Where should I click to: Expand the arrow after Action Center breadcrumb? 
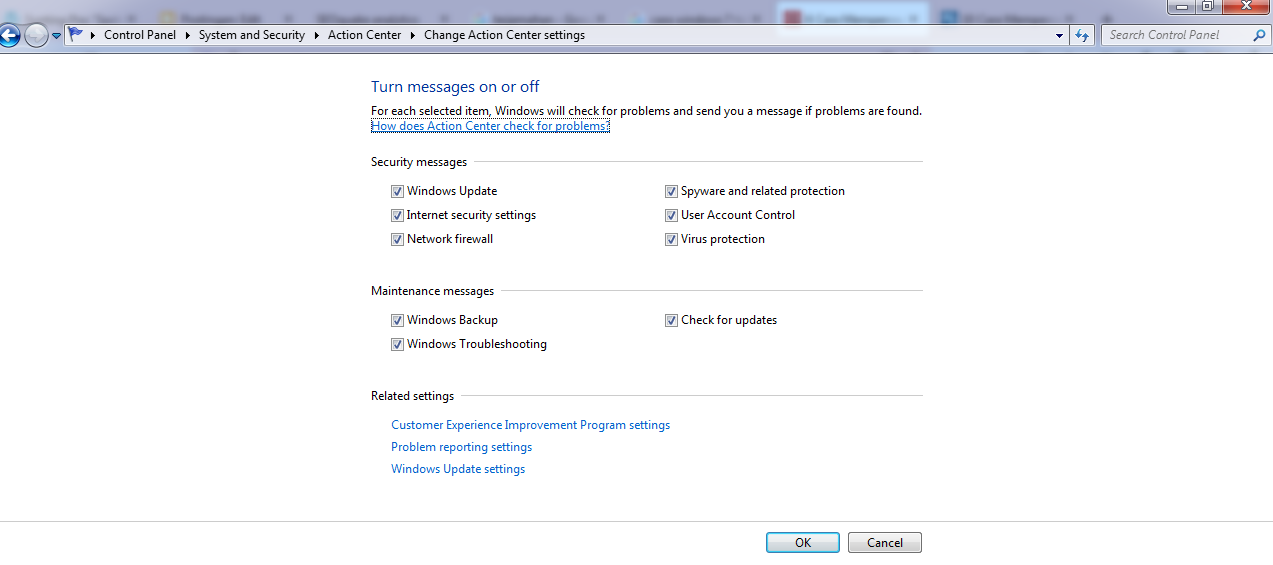click(413, 35)
